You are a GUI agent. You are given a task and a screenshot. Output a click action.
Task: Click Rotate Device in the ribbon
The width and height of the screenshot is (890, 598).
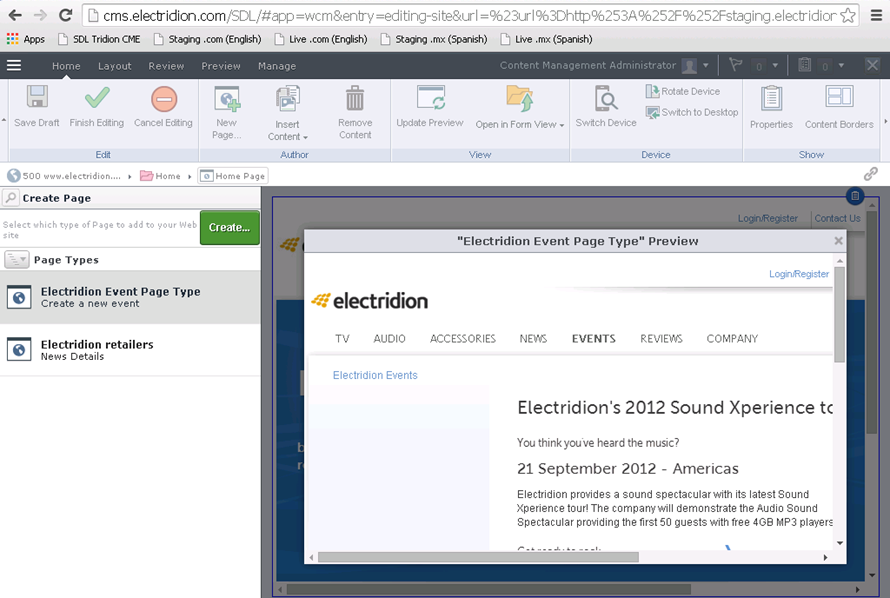coord(683,91)
